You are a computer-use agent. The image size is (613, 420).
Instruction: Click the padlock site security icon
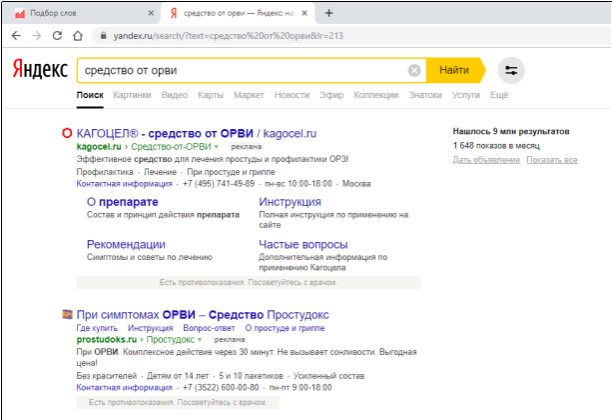tap(103, 36)
